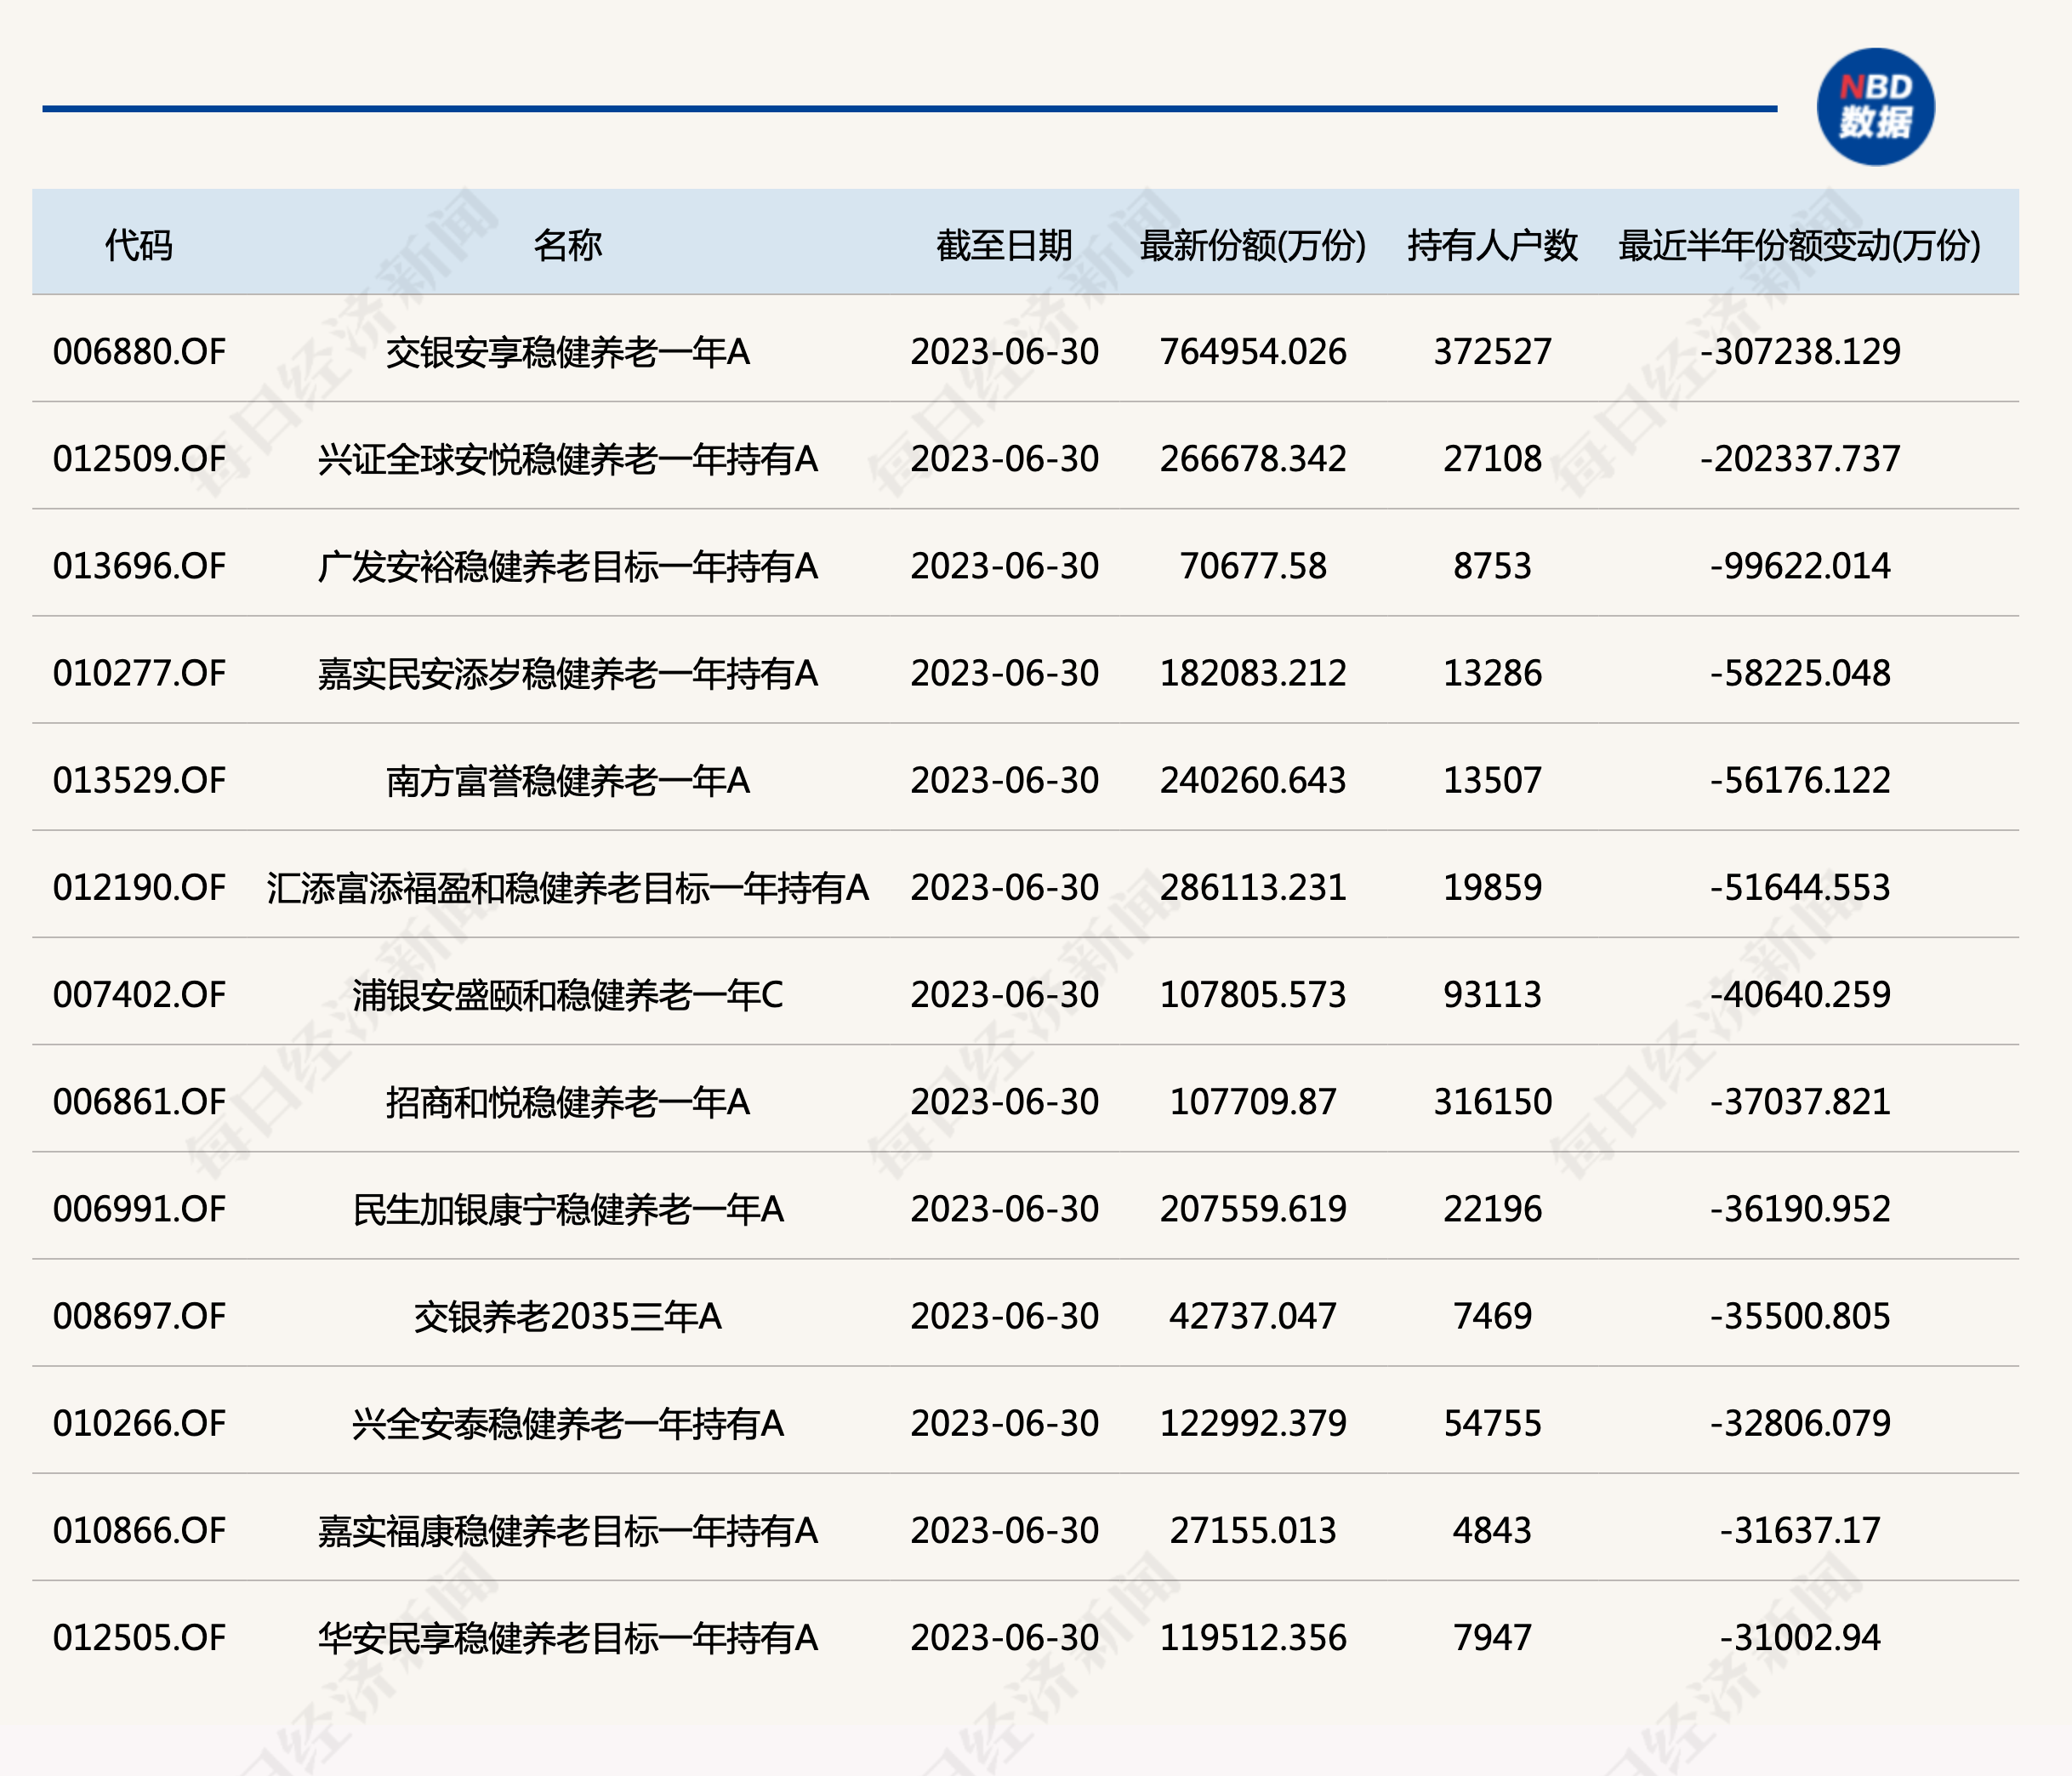Click fund name 交银安享稳健养老一年A
2072x1776 pixels.
567,352
